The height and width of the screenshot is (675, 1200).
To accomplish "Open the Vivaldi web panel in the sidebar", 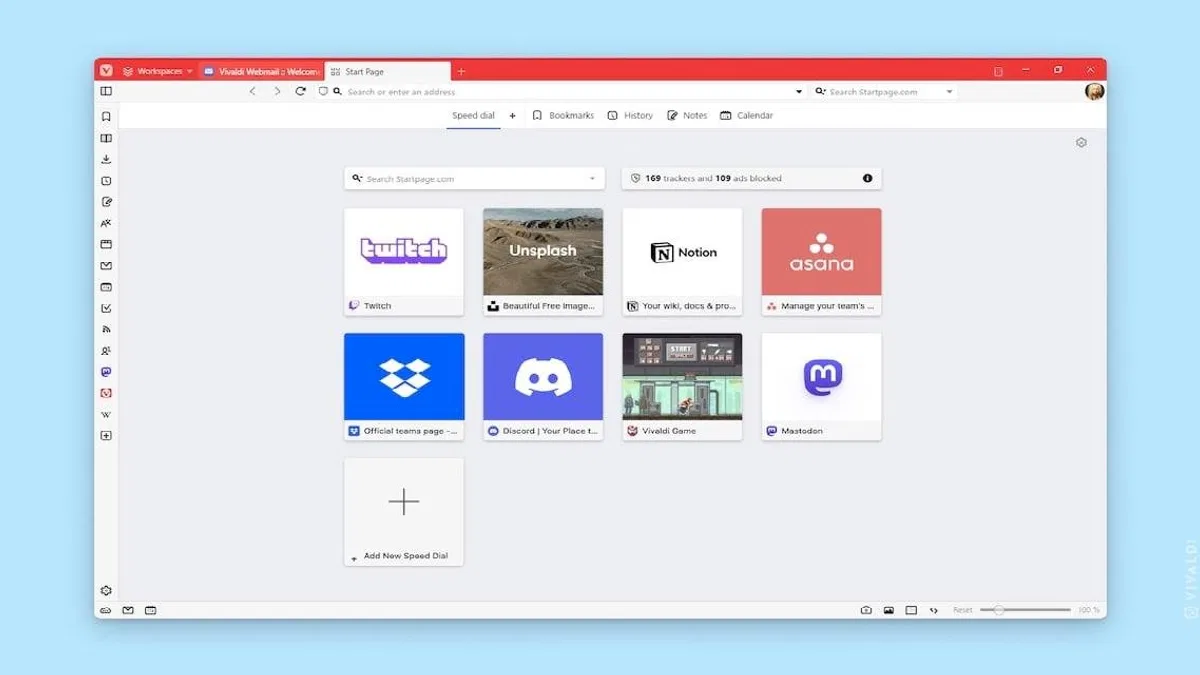I will (106, 393).
